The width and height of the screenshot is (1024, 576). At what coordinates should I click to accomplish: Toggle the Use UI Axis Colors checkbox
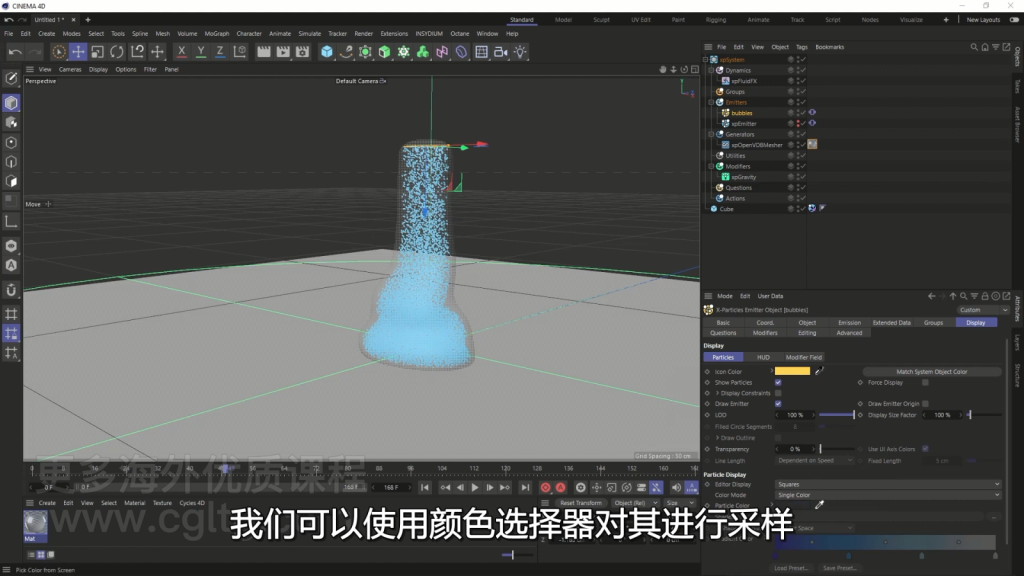(925, 449)
